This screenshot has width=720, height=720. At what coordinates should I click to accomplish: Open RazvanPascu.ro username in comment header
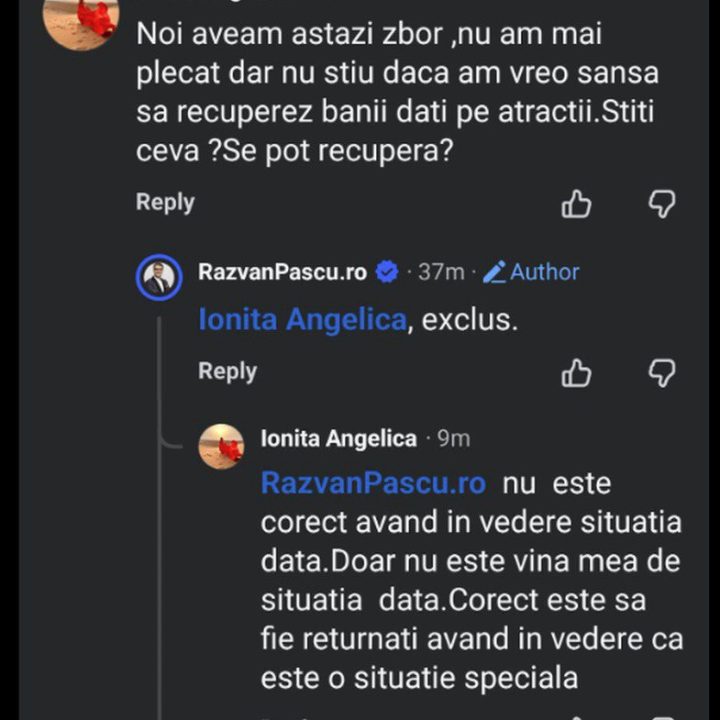[282, 272]
